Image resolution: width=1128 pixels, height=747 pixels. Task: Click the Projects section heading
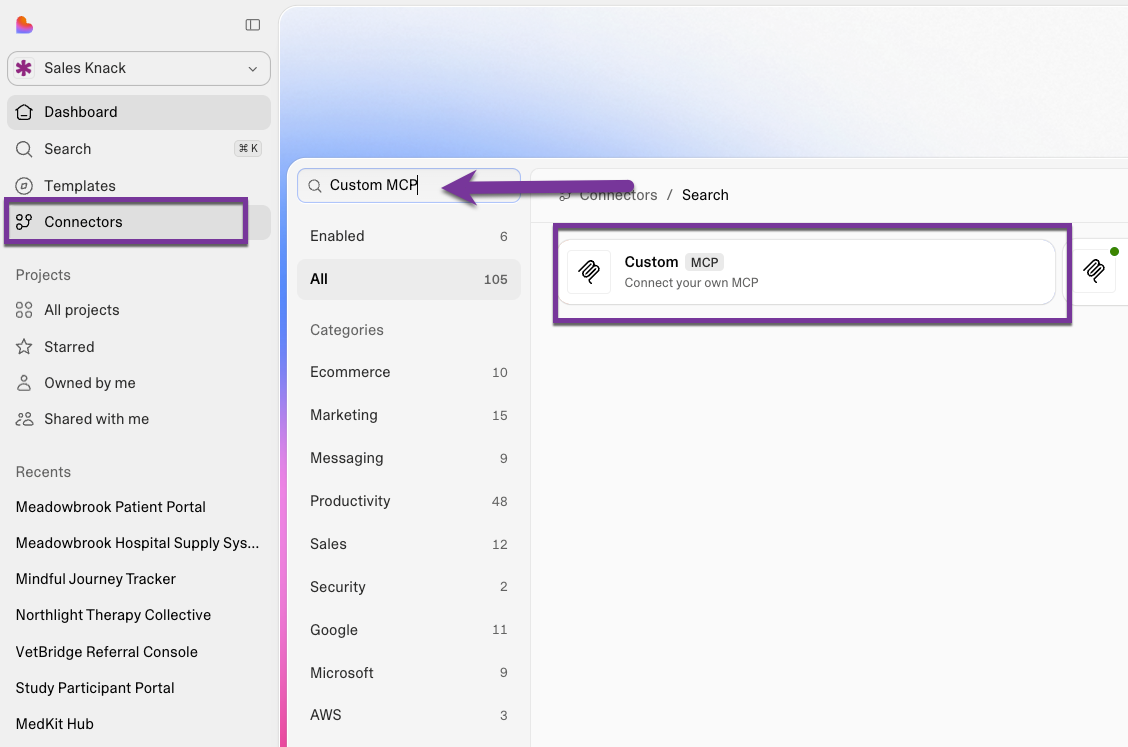point(43,275)
